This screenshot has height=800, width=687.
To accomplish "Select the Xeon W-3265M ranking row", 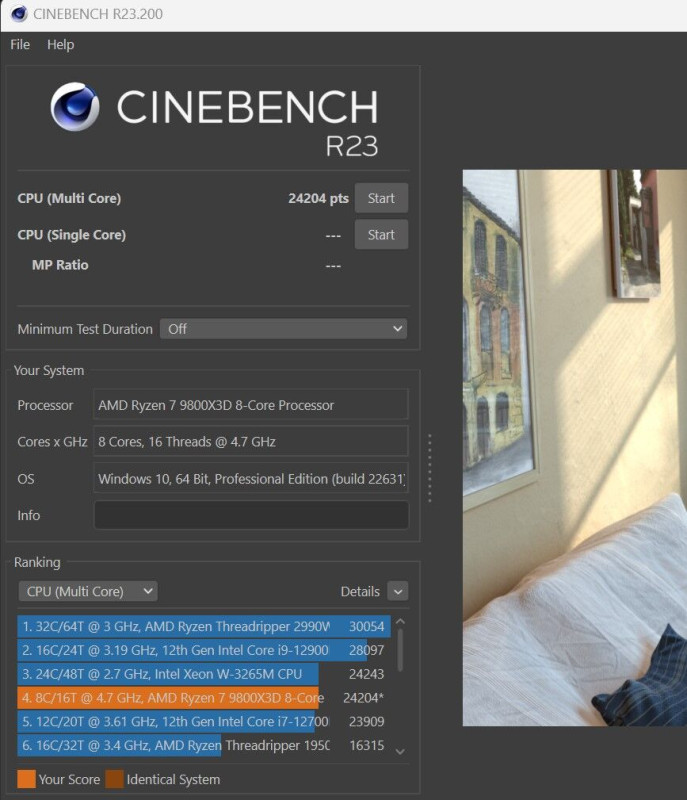I will point(204,674).
